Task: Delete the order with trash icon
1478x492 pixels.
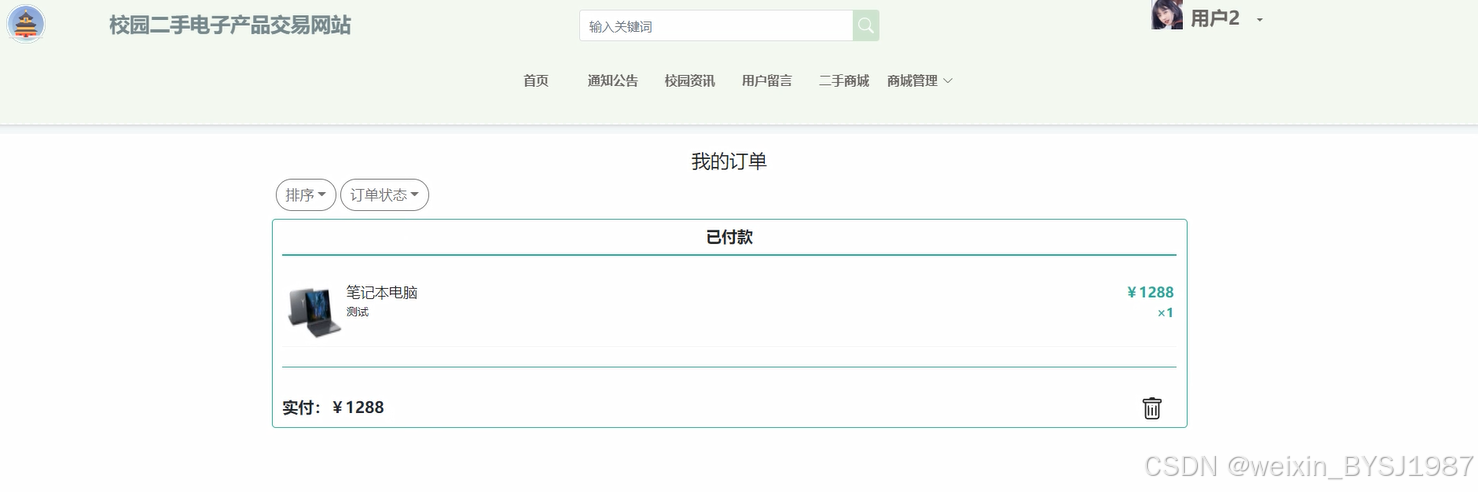Action: [1152, 408]
